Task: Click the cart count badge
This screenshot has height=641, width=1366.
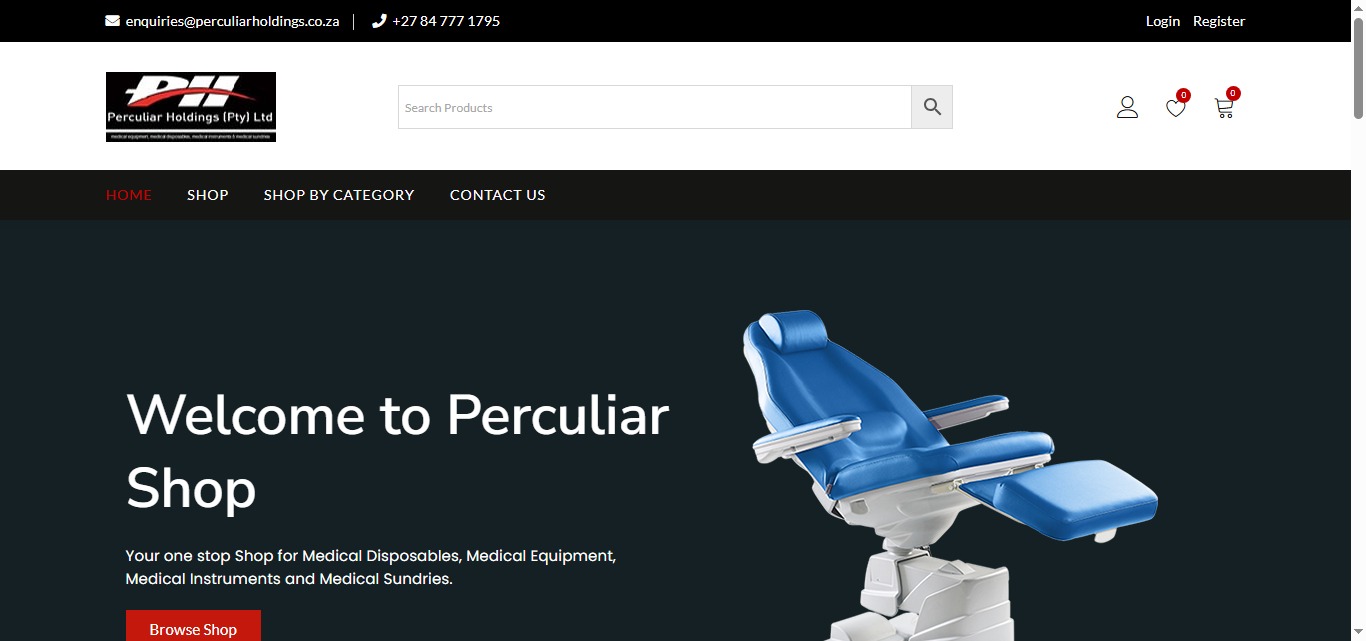Action: point(1233,93)
